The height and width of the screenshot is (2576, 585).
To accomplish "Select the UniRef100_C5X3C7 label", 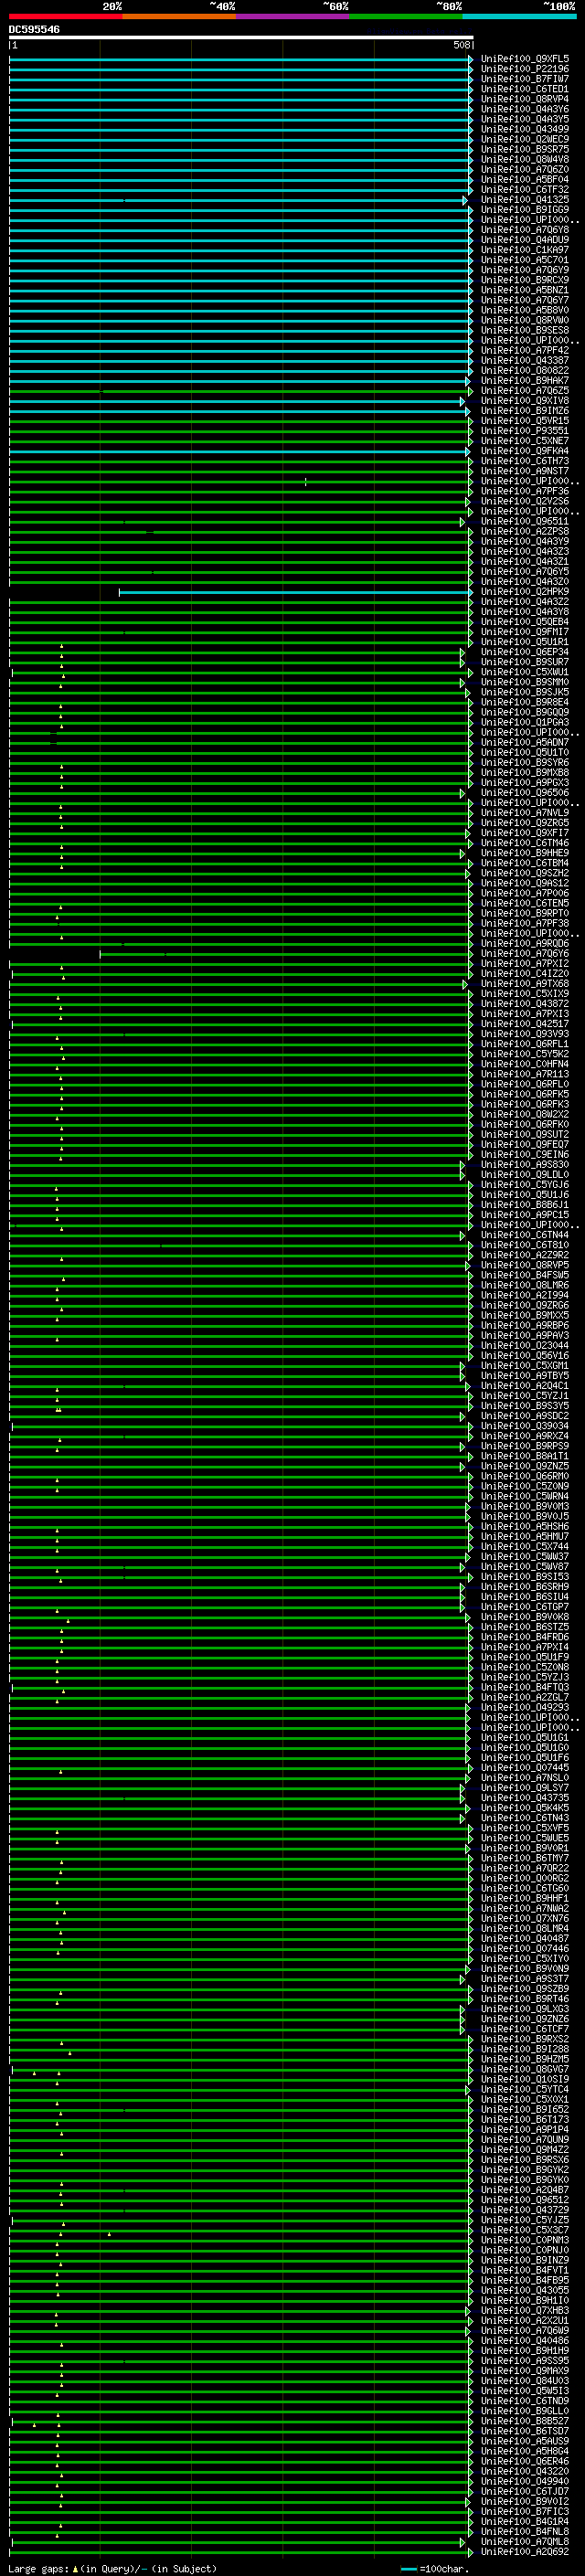I will pos(525,2230).
